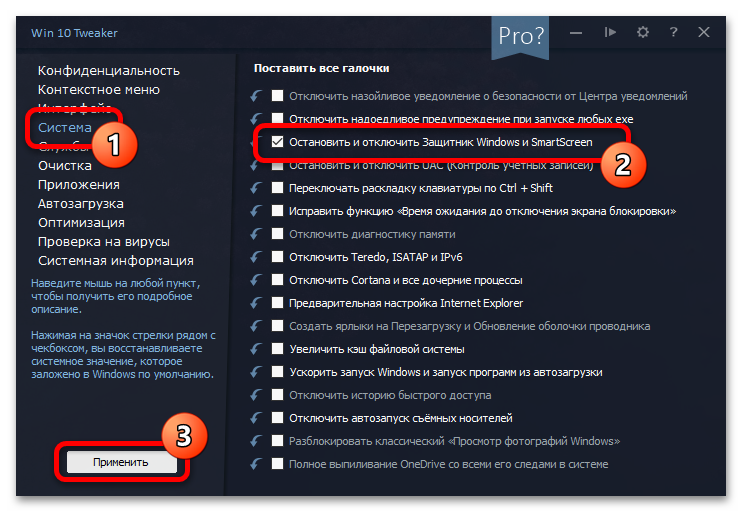Image resolution: width=742 pixels, height=512 pixels.
Task: Open help question mark icon
Action: coord(673,32)
